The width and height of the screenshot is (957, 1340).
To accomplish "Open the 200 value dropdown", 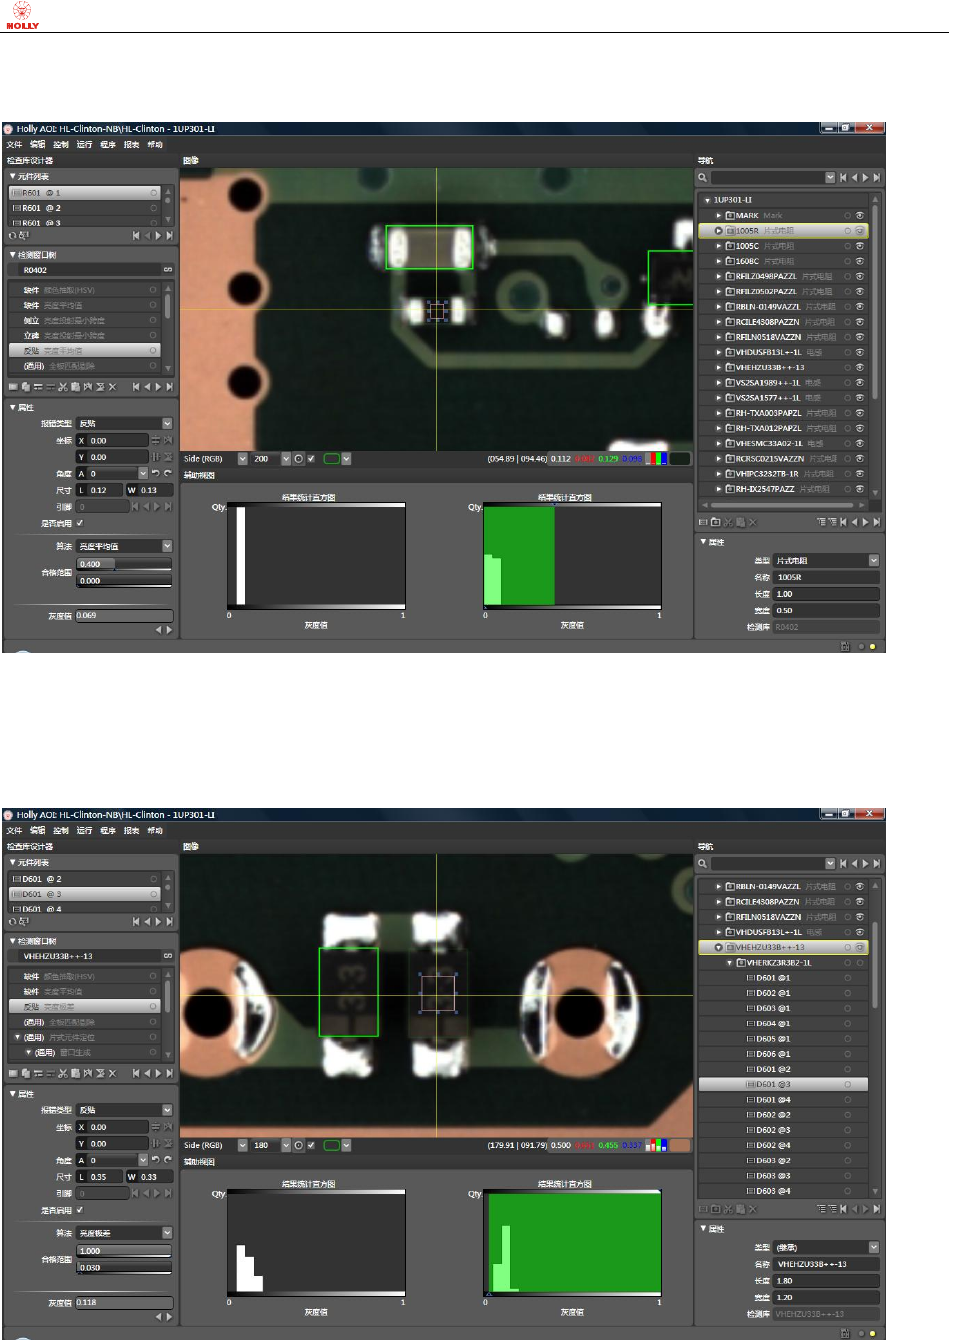I will tap(286, 459).
